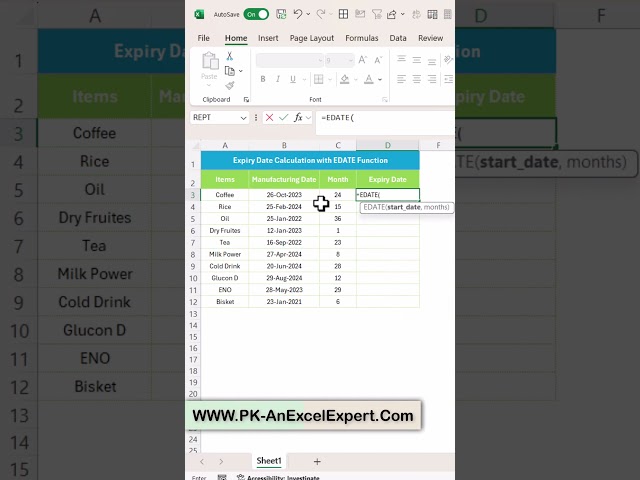Click the previous sheet navigation arrow

pos(202,462)
